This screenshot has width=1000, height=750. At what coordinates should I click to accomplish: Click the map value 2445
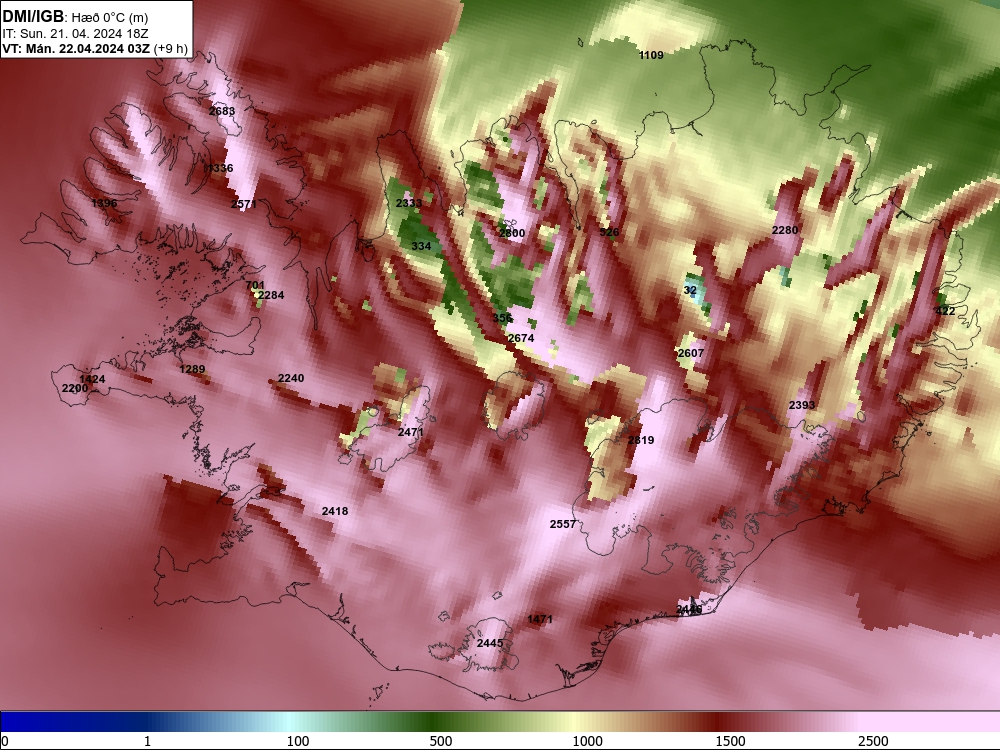(490, 643)
